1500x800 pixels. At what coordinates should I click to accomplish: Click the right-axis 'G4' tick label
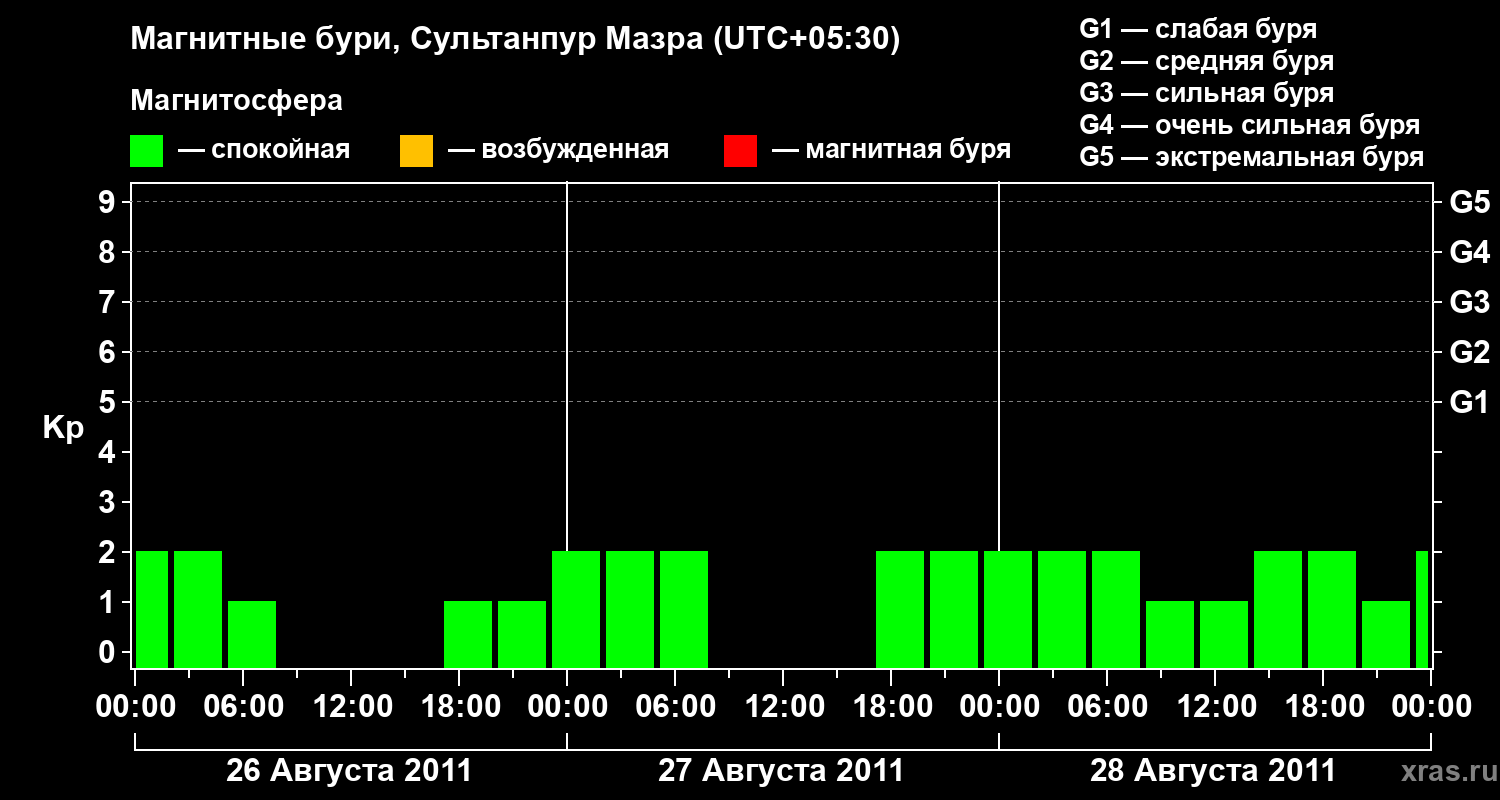pos(1469,252)
